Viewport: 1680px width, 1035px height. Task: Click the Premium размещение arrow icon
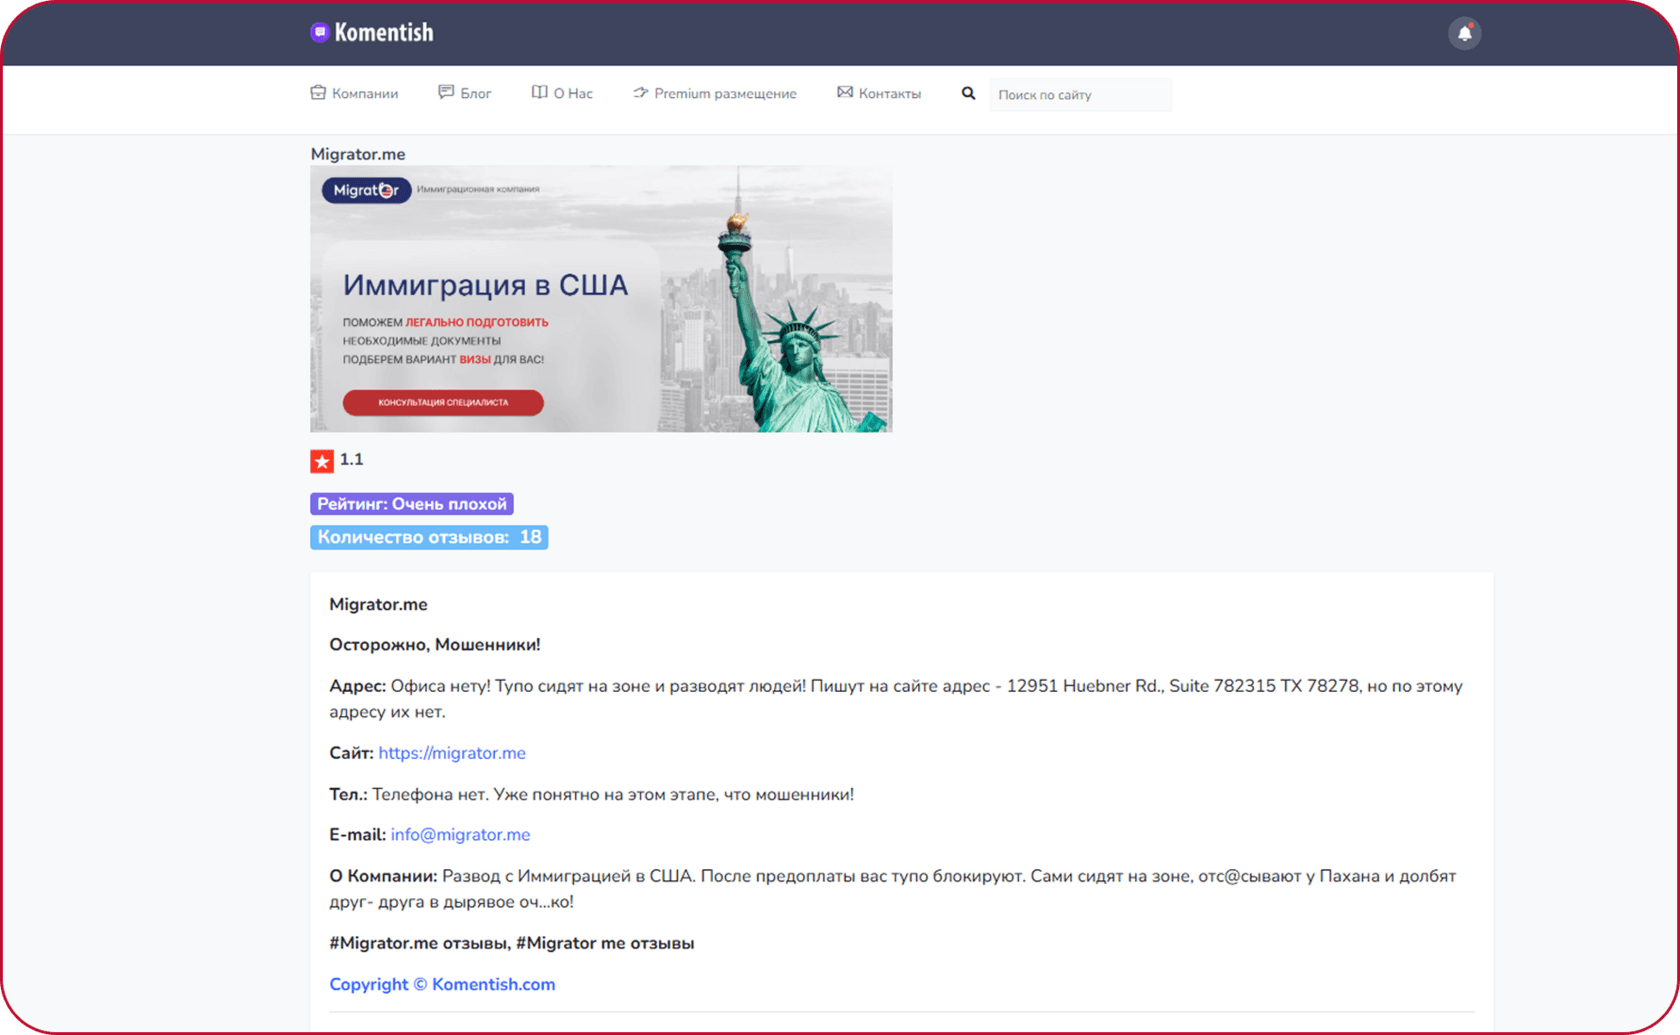(640, 92)
